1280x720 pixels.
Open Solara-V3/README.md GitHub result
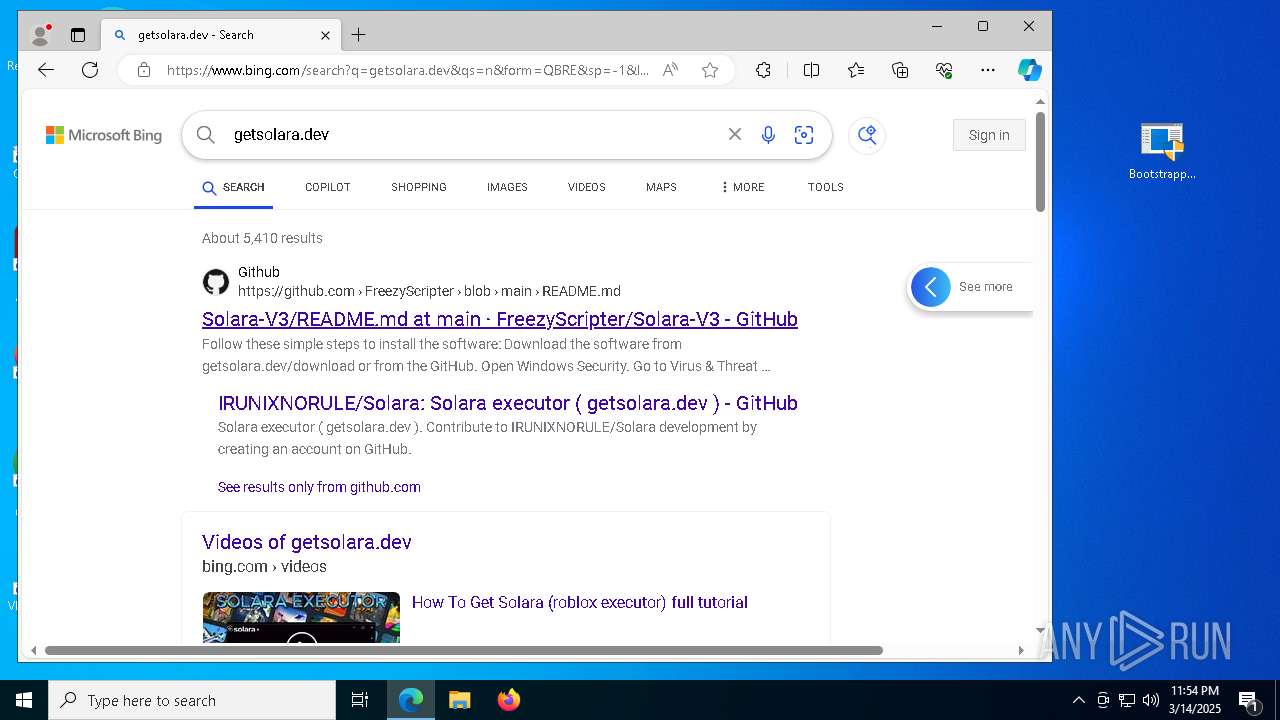pyautogui.click(x=500, y=319)
